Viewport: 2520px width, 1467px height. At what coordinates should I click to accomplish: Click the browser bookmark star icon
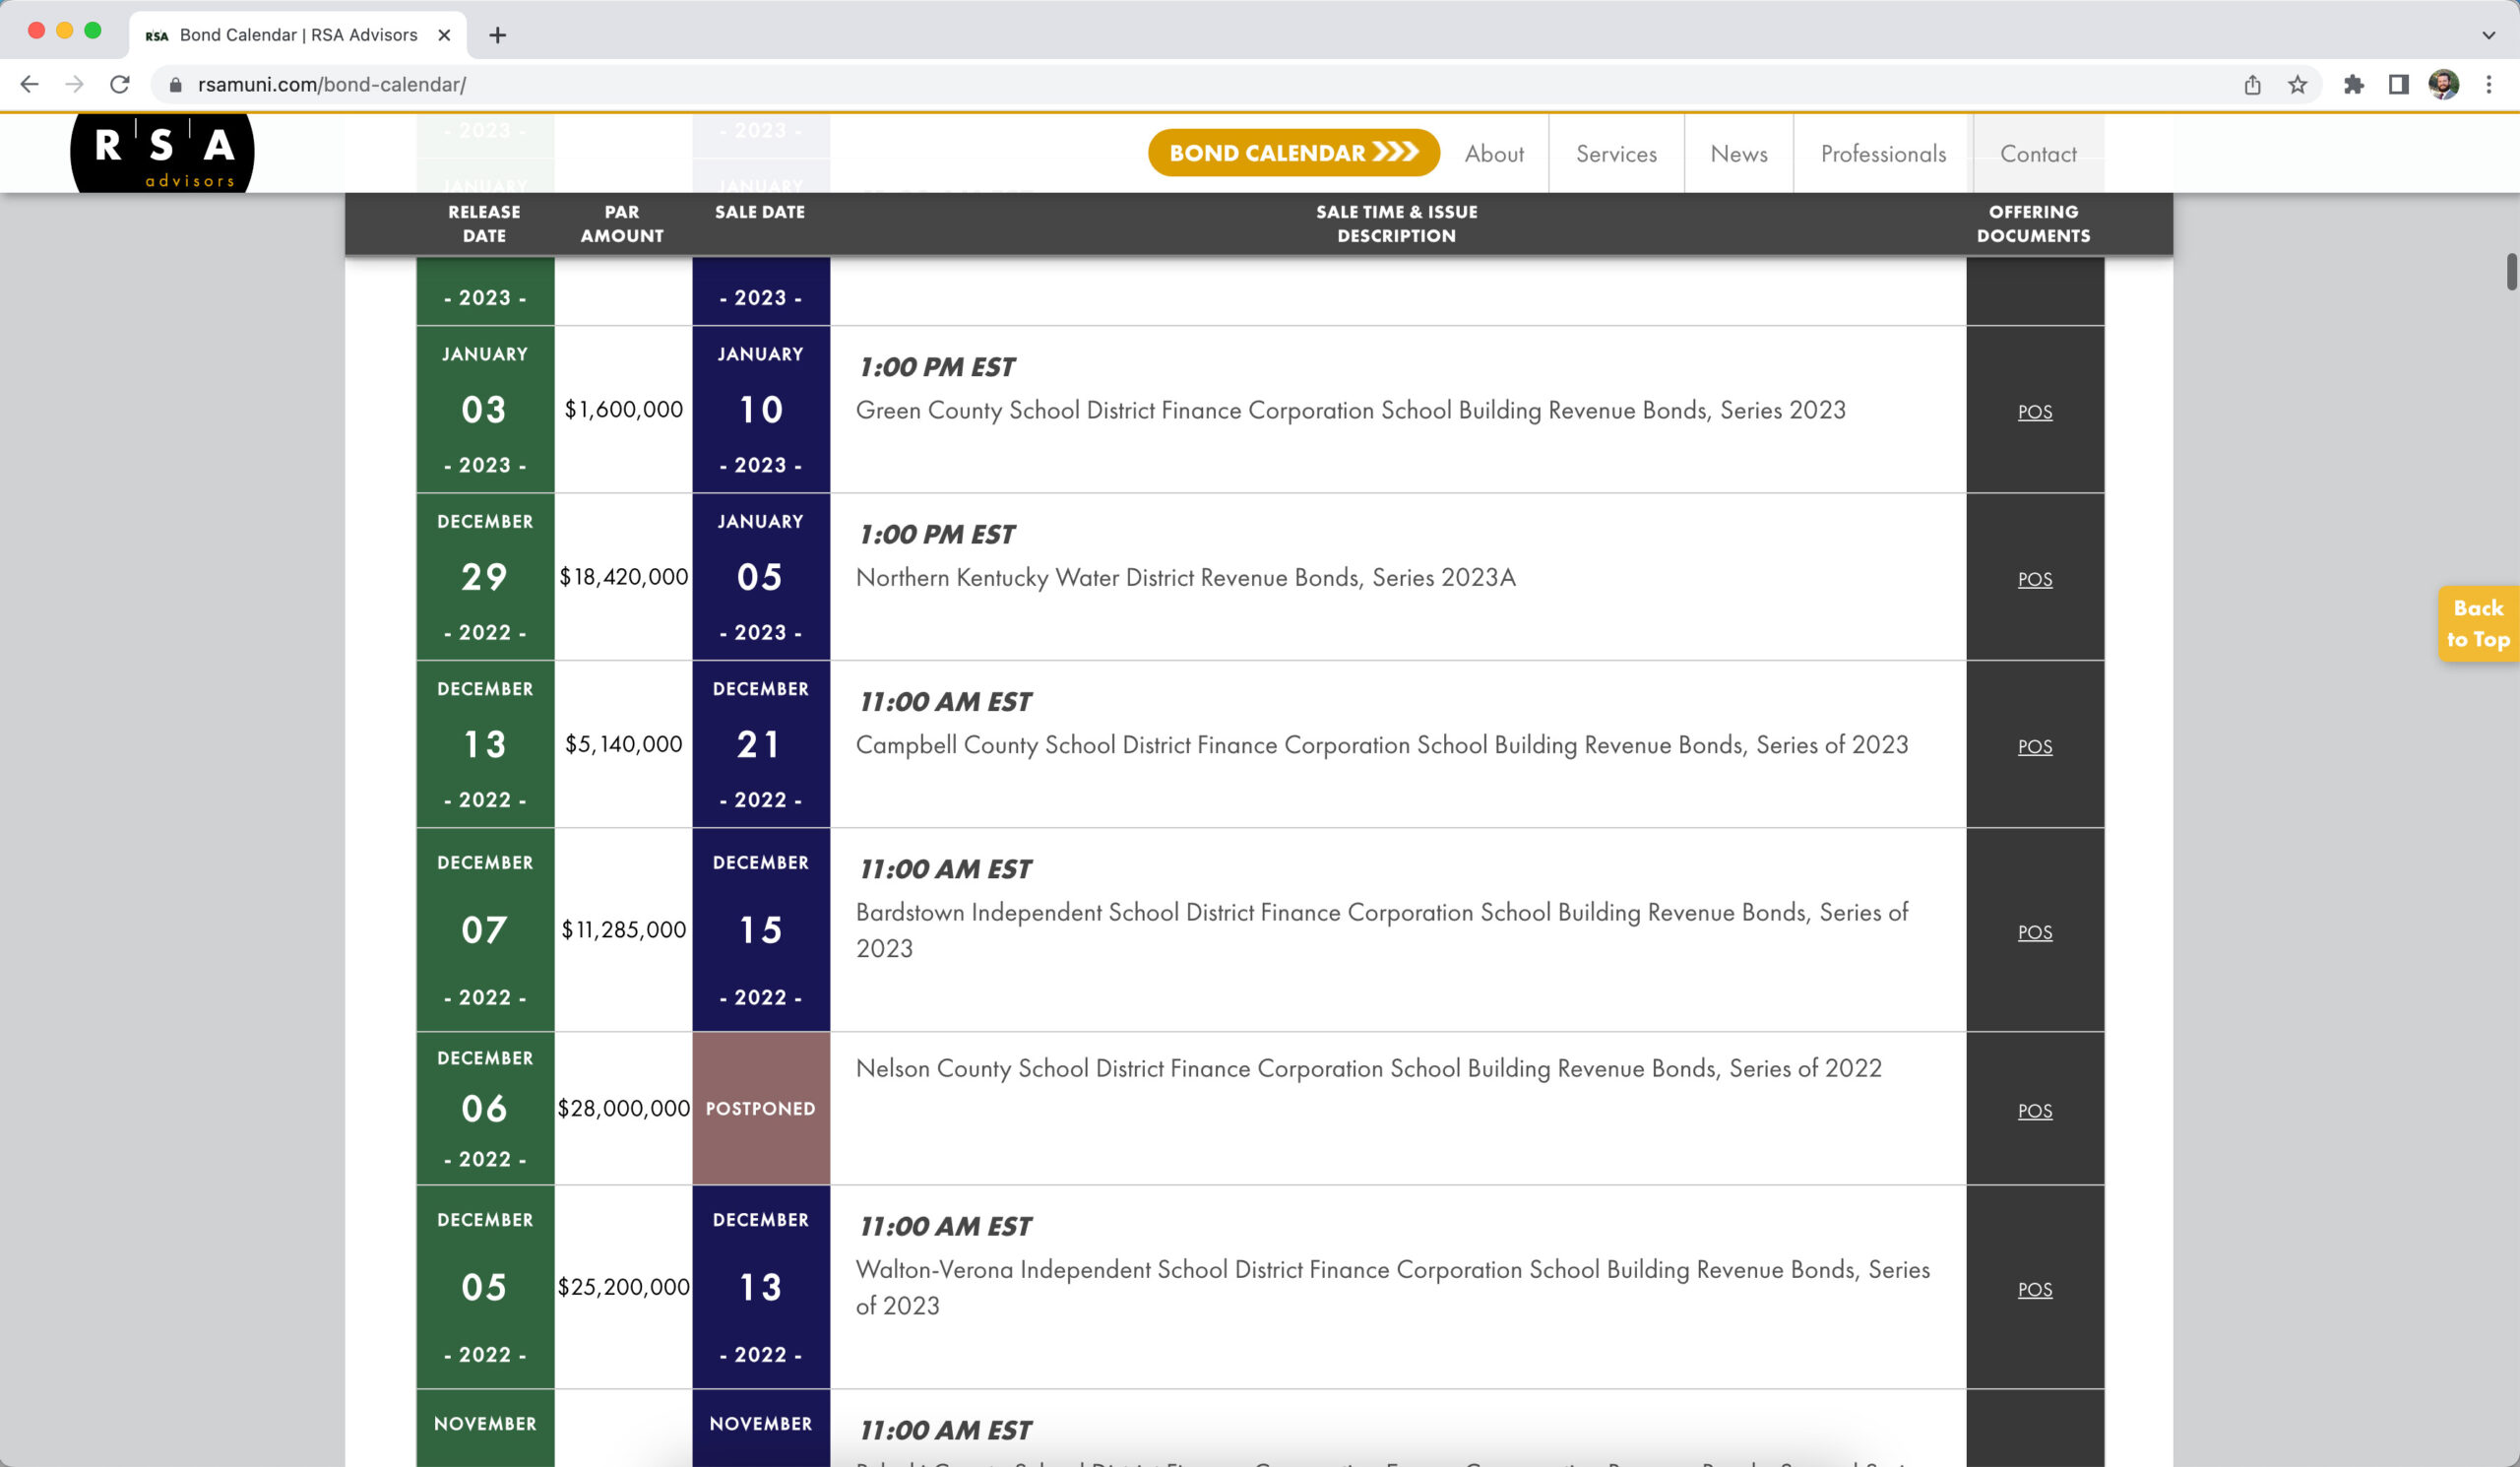2300,82
